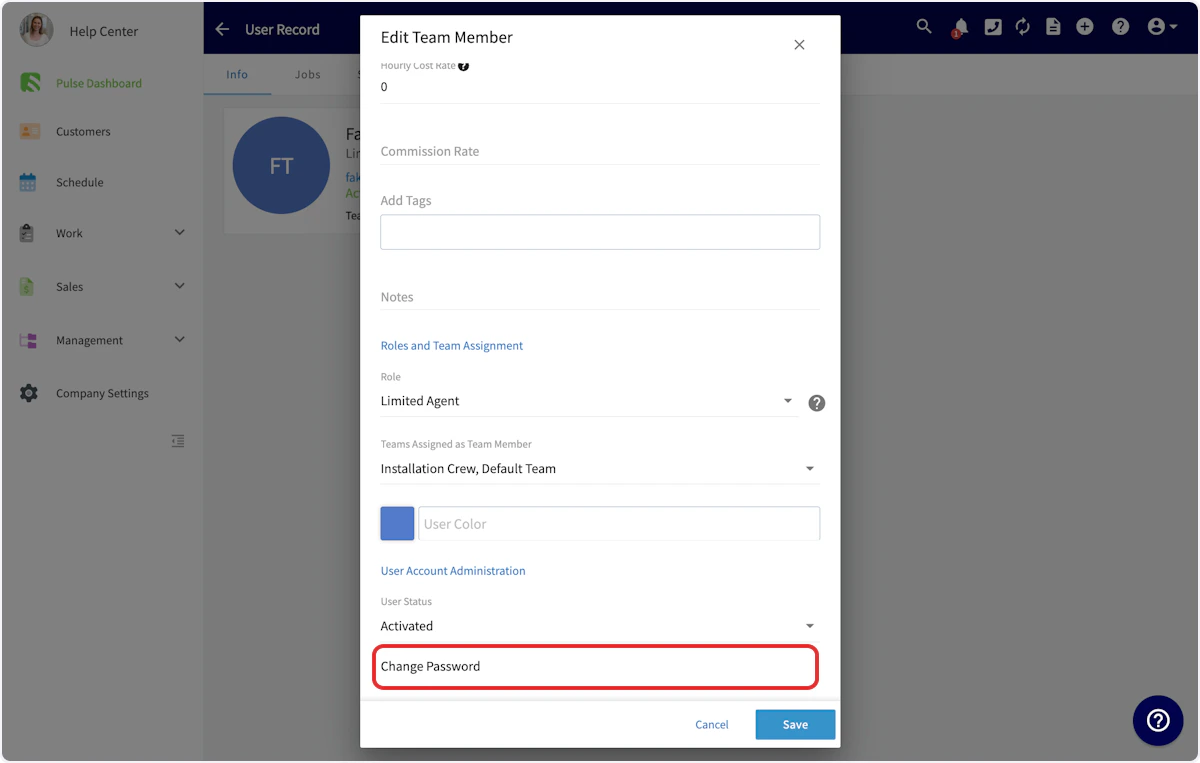Expand the Sales menu chevron

(180, 286)
